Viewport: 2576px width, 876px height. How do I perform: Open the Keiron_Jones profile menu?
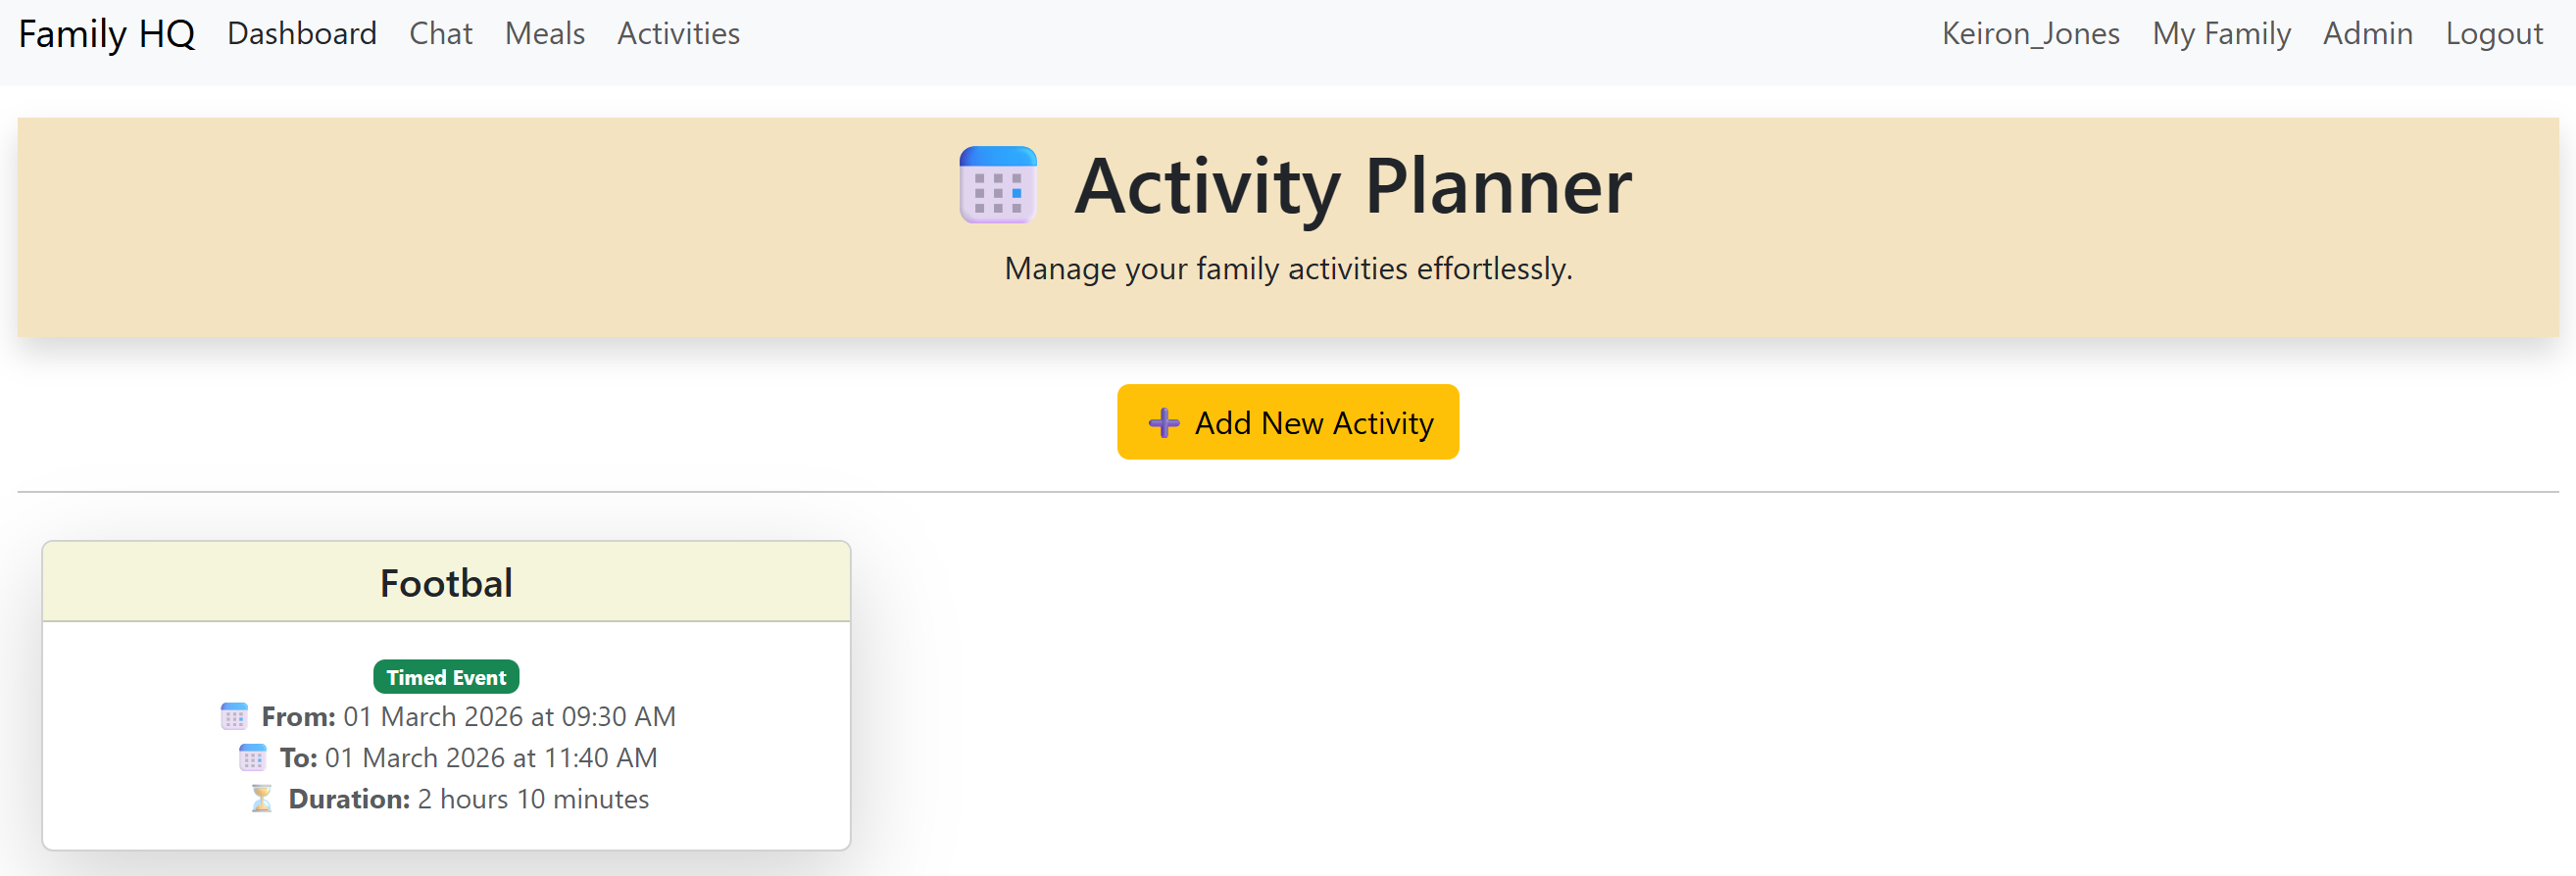tap(2030, 33)
